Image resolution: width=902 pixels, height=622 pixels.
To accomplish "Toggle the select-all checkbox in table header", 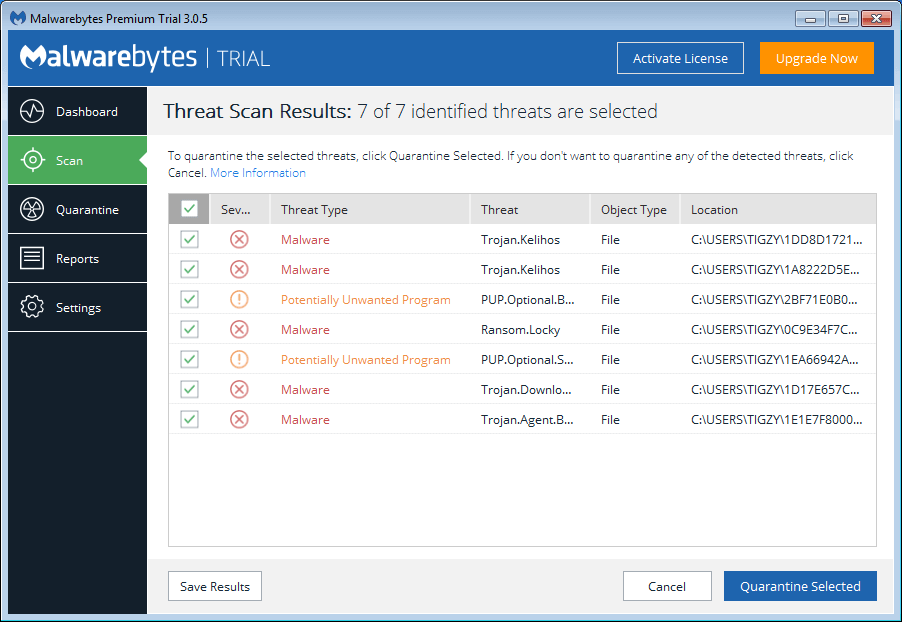I will (x=189, y=209).
